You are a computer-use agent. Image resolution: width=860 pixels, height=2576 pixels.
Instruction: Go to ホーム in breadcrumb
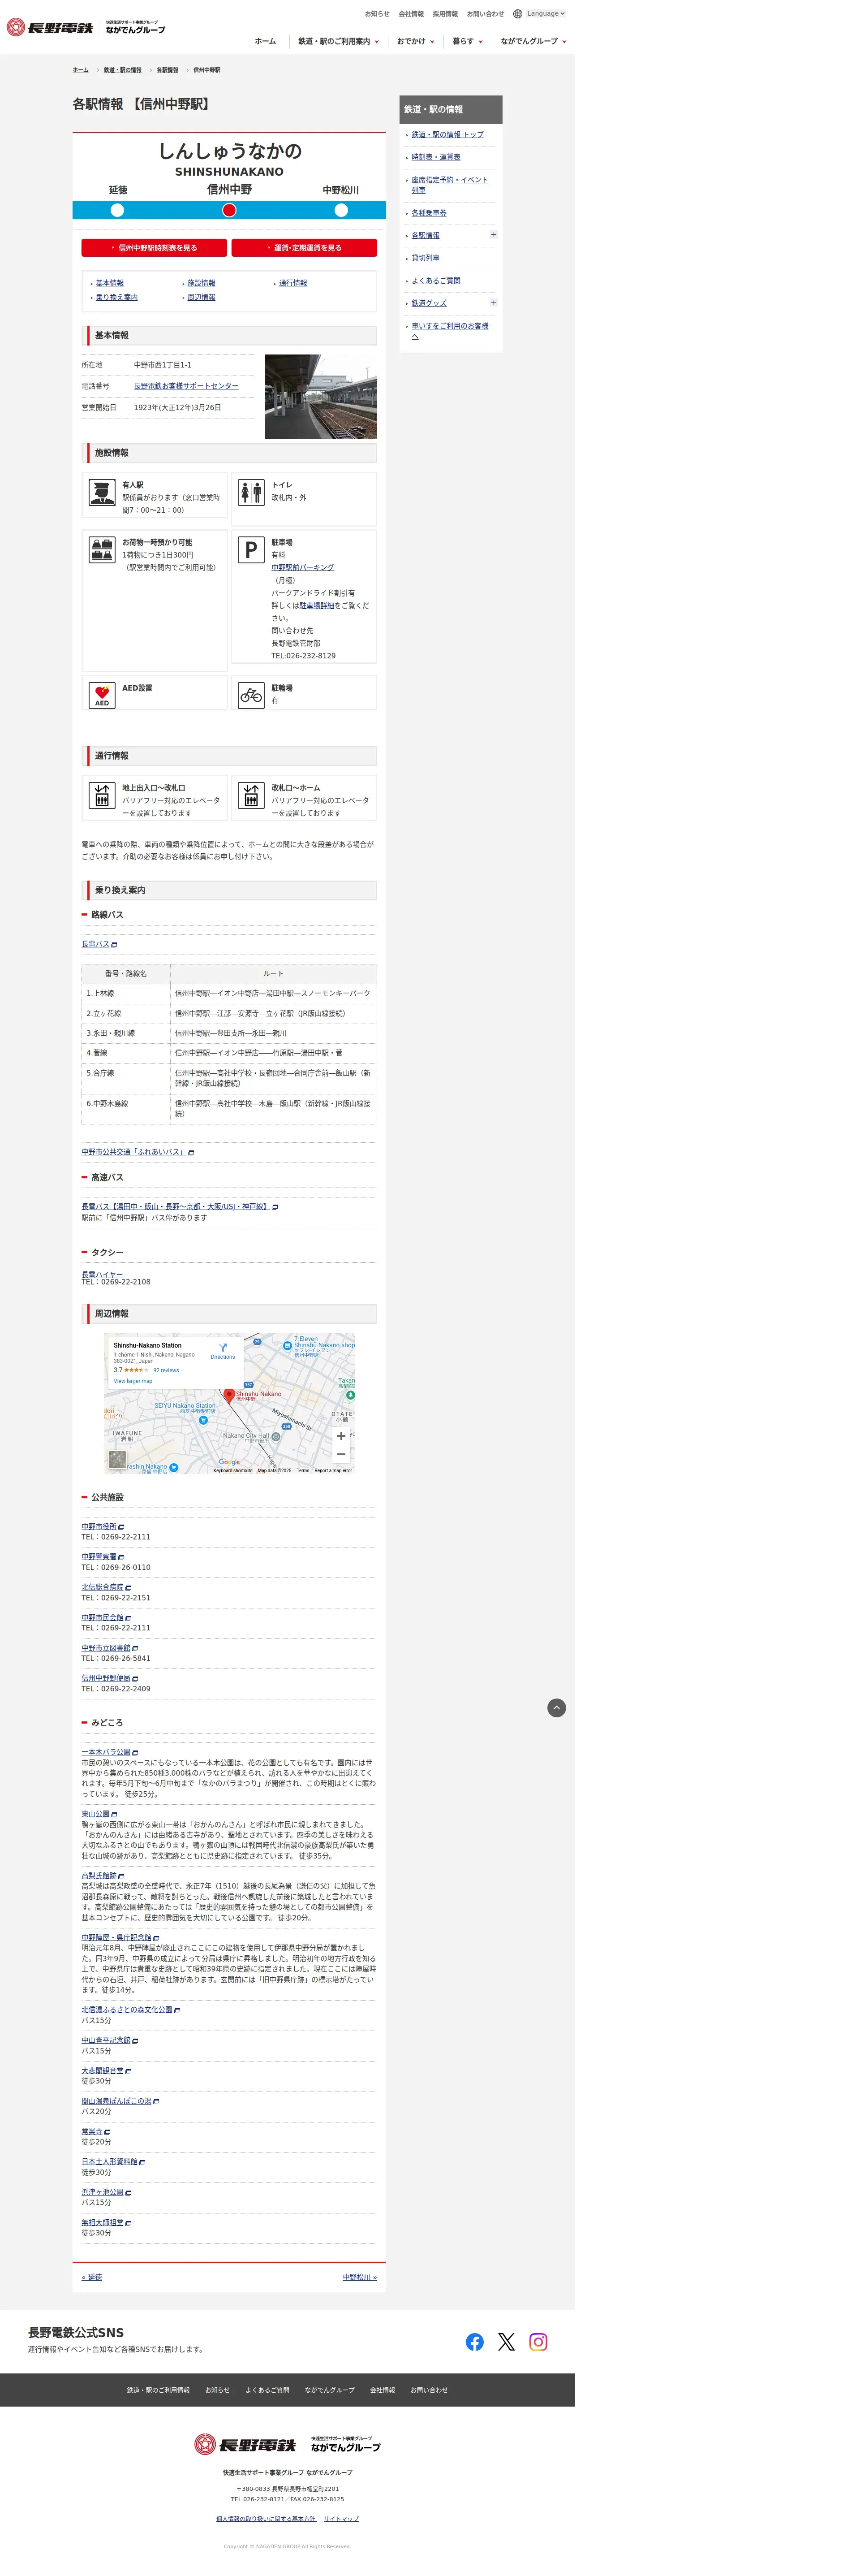[80, 70]
